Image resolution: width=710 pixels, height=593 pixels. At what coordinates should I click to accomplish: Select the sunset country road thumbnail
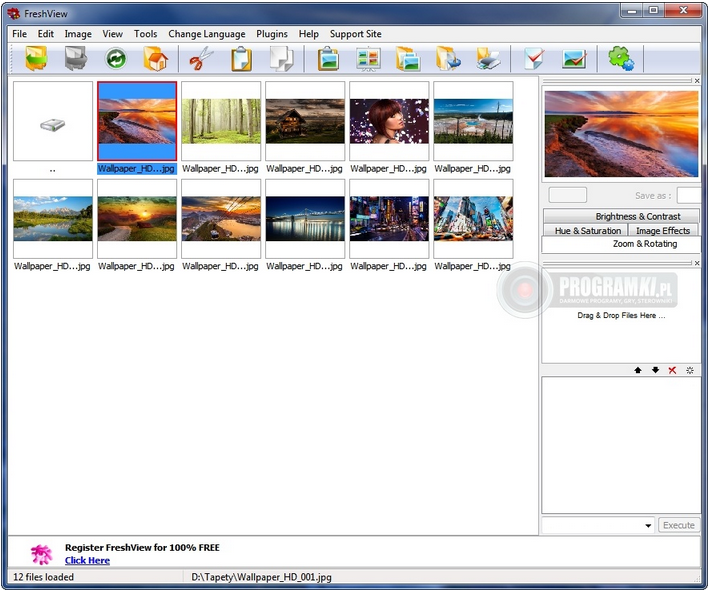tap(137, 219)
